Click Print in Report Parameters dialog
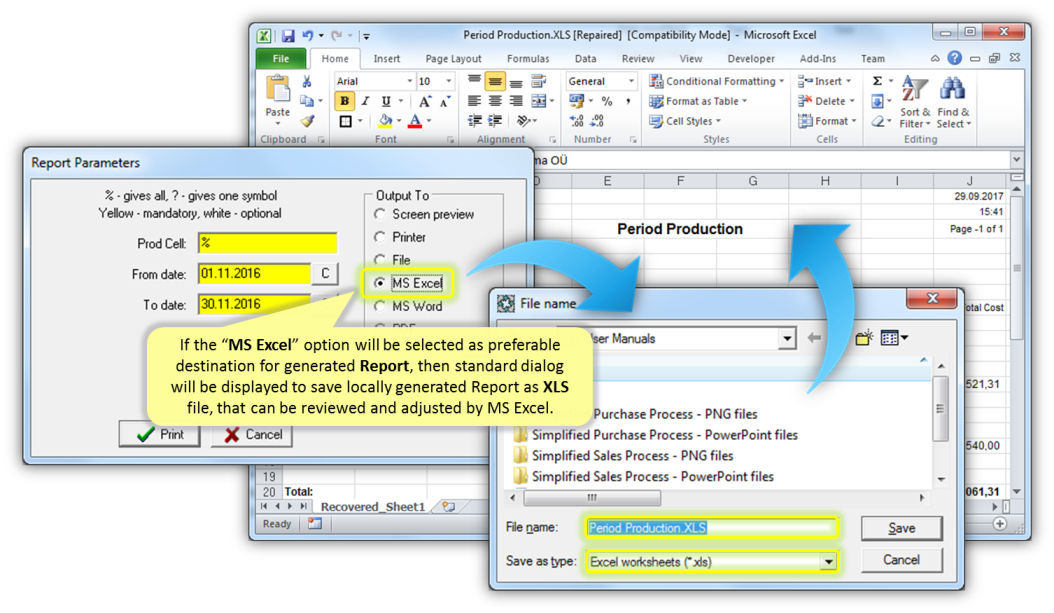1054x613 pixels. [160, 434]
